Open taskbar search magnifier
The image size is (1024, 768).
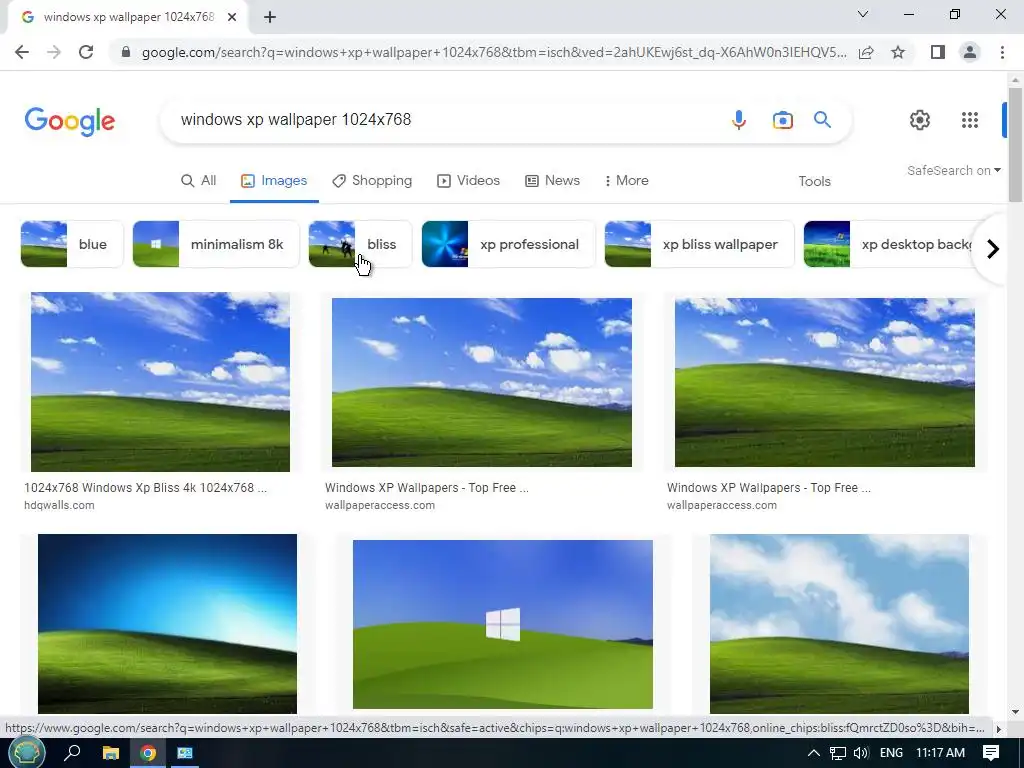pos(72,753)
